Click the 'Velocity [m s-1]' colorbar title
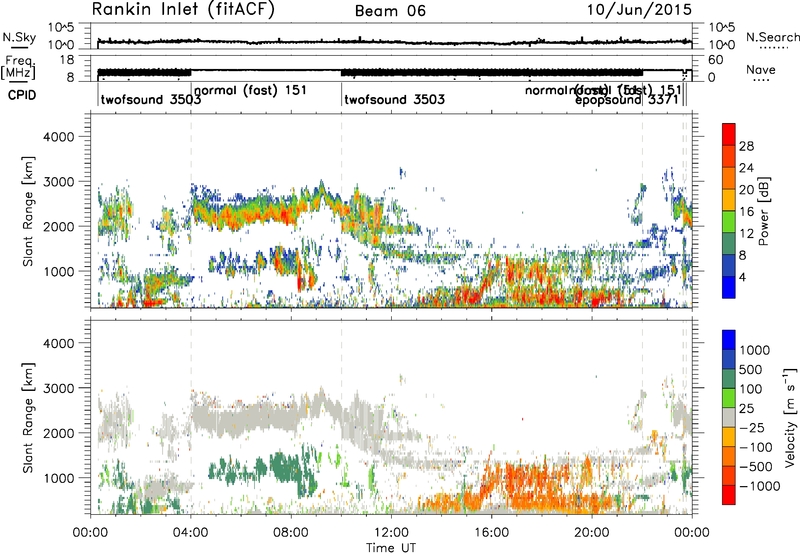Image resolution: width=800 pixels, height=554 pixels. (x=790, y=417)
